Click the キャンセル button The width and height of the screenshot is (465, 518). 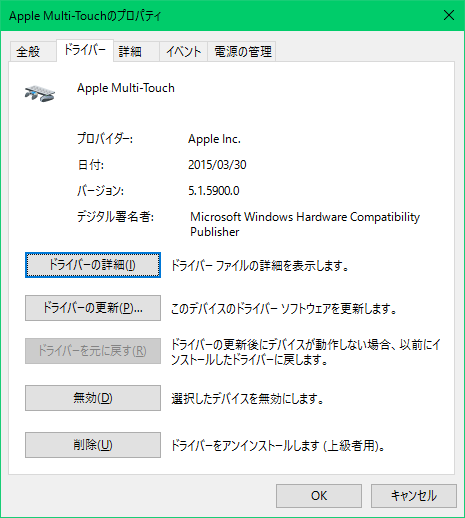[414, 496]
